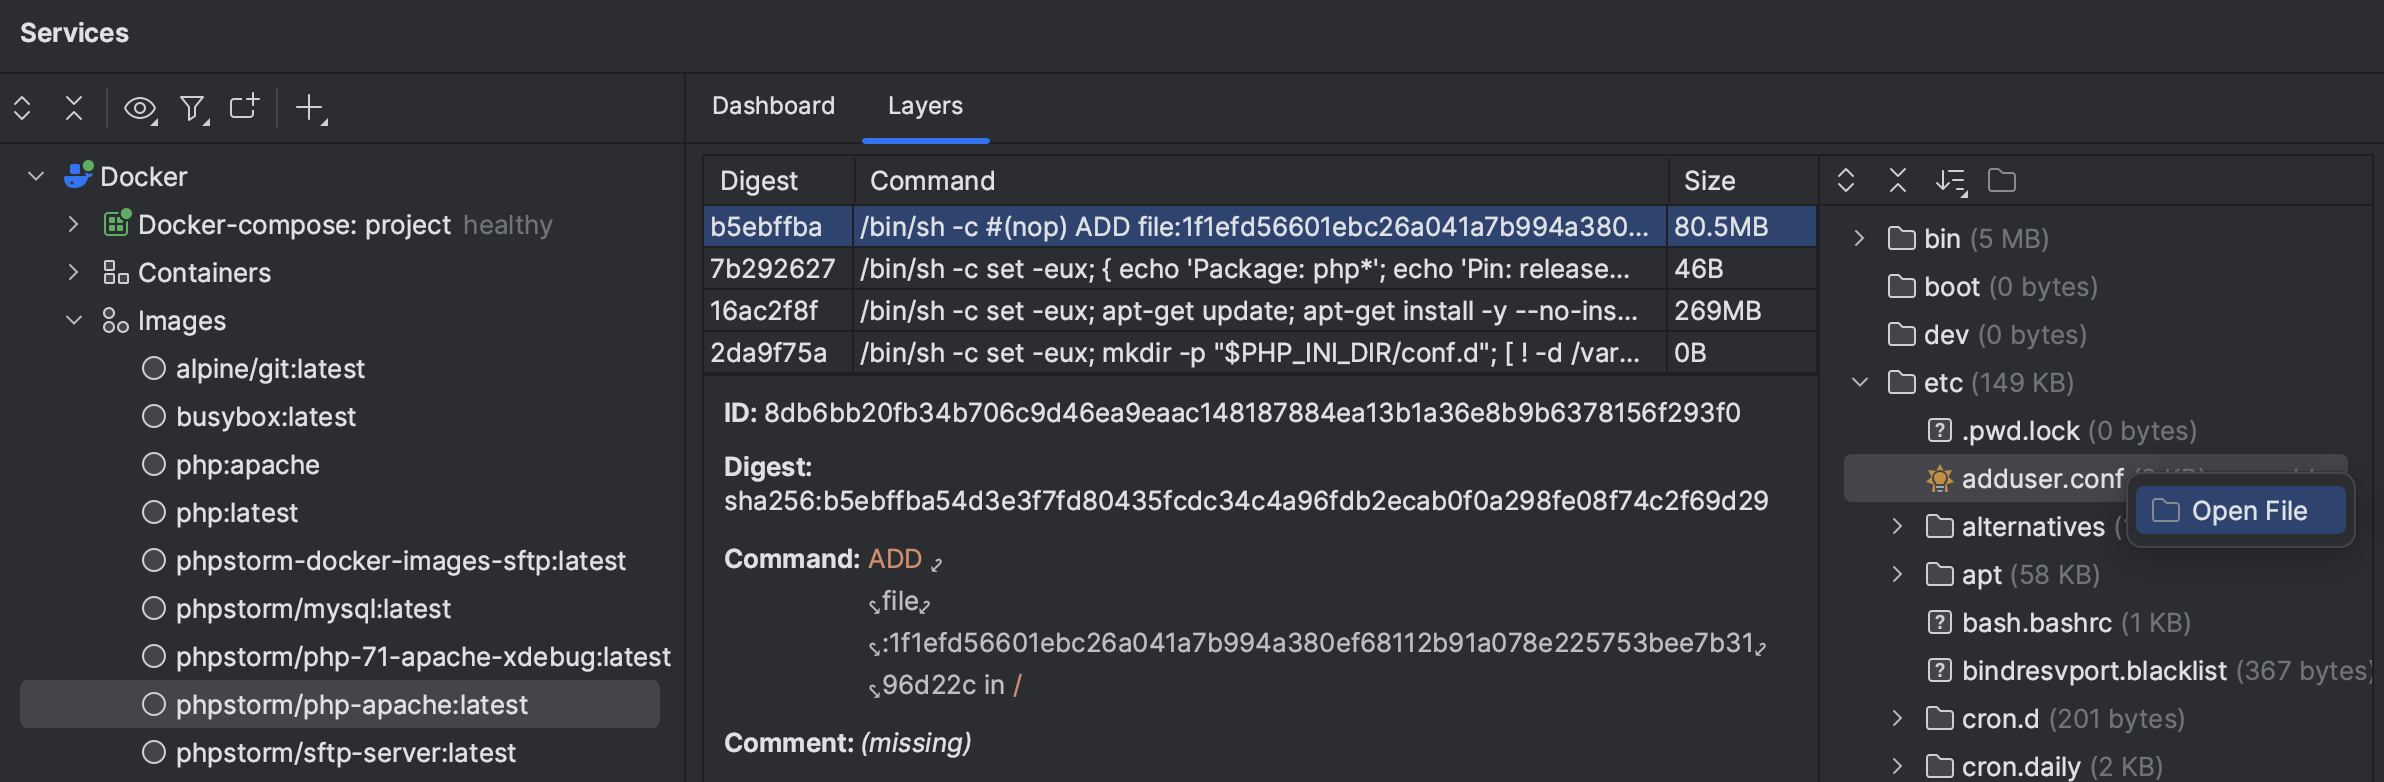Collapse all nodes in layer file tree

point(1897,181)
